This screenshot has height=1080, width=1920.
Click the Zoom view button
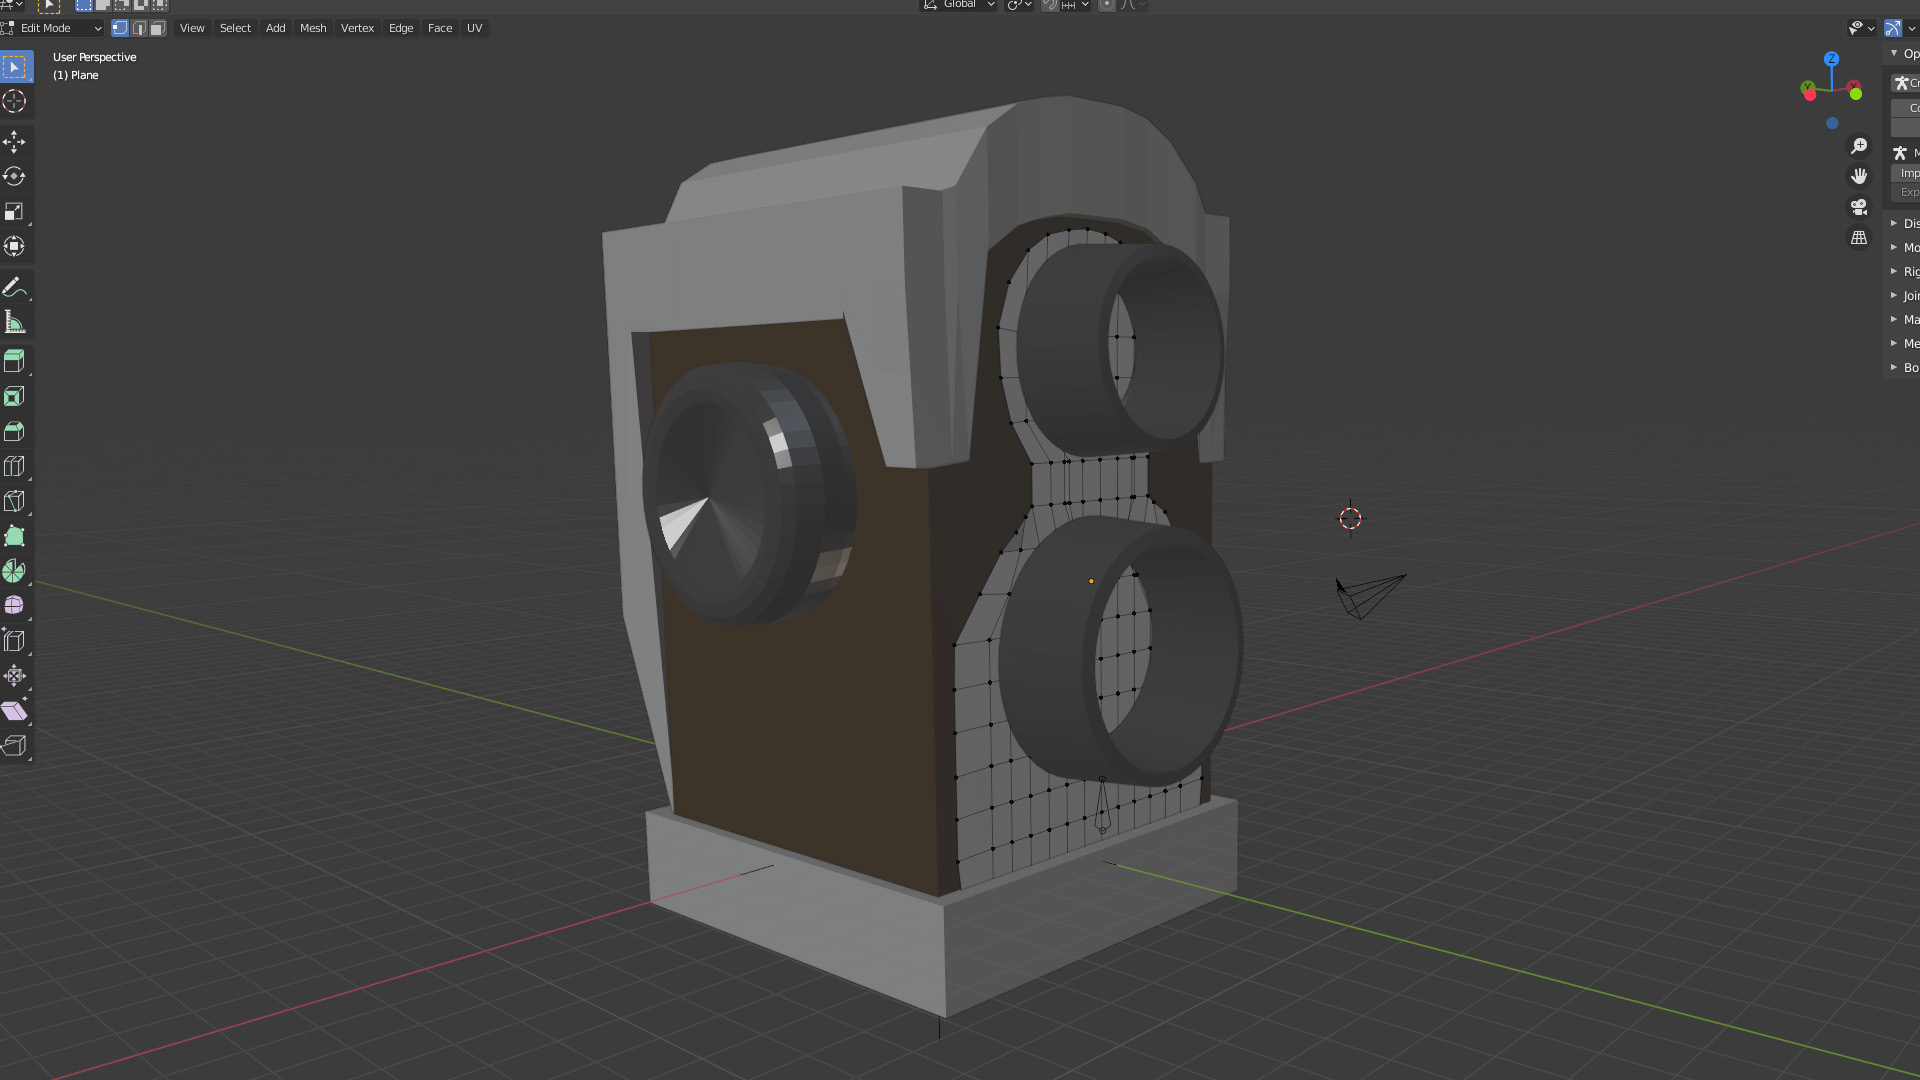(x=1859, y=146)
